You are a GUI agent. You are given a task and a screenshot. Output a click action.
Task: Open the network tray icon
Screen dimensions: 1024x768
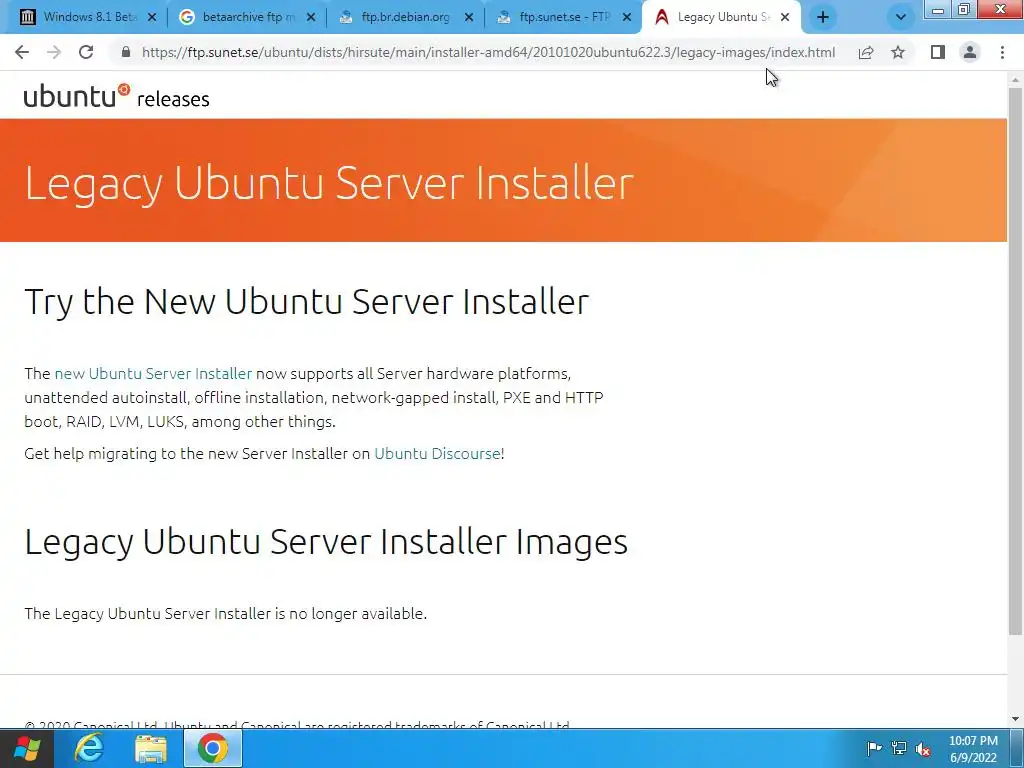click(x=899, y=748)
